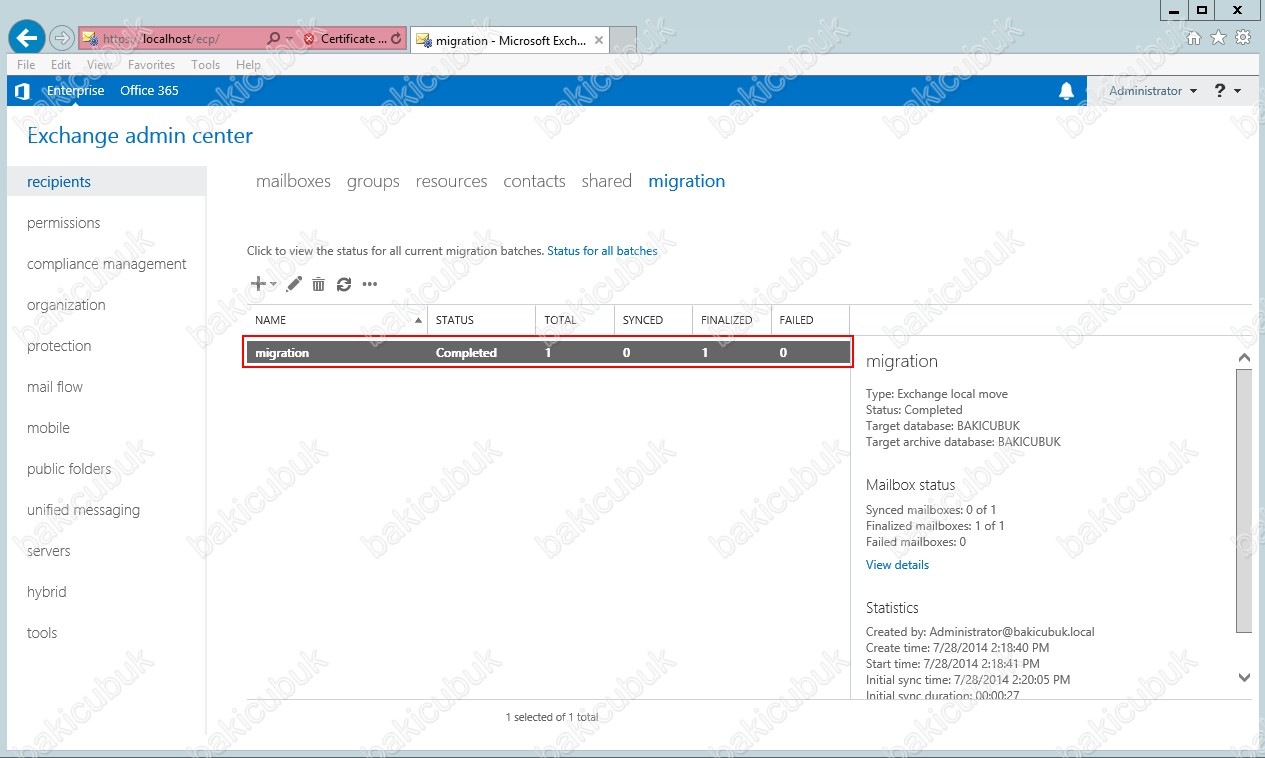
Task: Switch to the groups tab
Action: click(373, 181)
